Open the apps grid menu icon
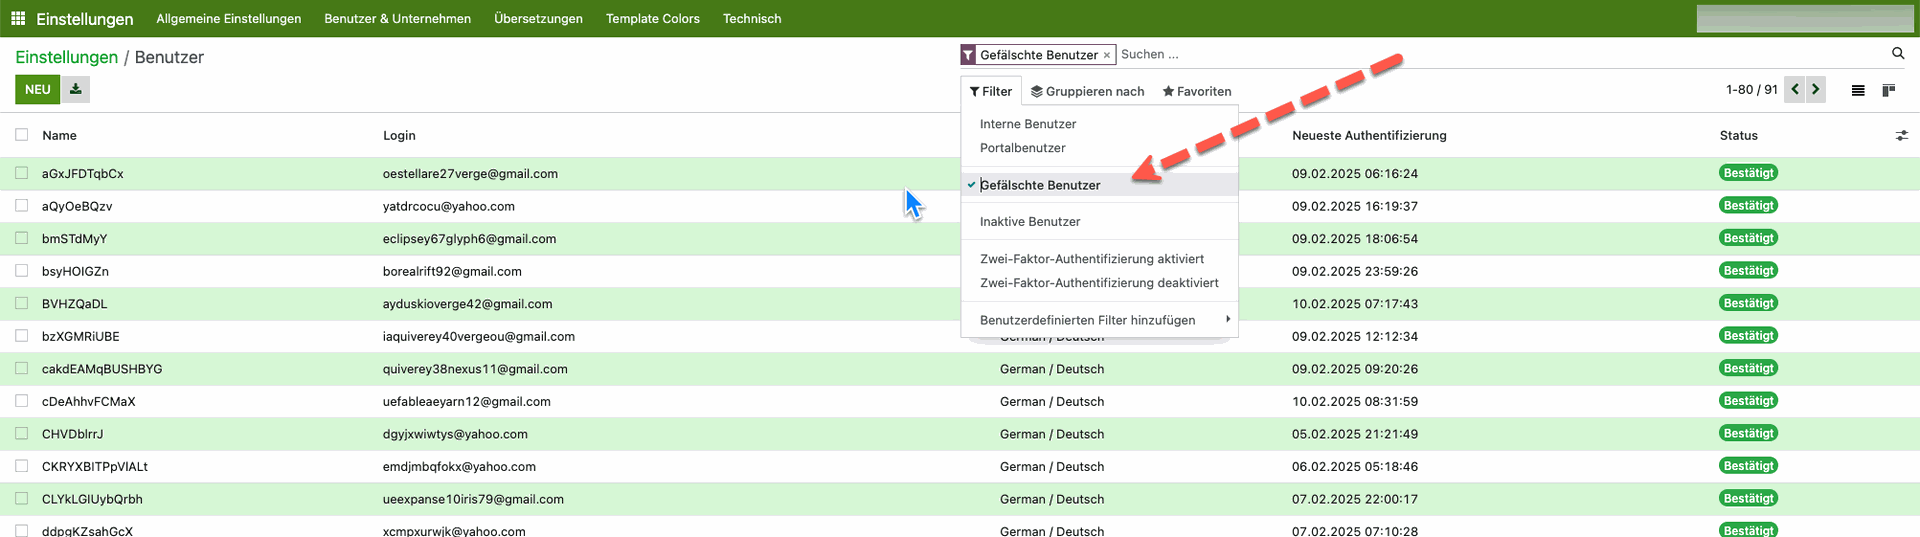 [18, 18]
